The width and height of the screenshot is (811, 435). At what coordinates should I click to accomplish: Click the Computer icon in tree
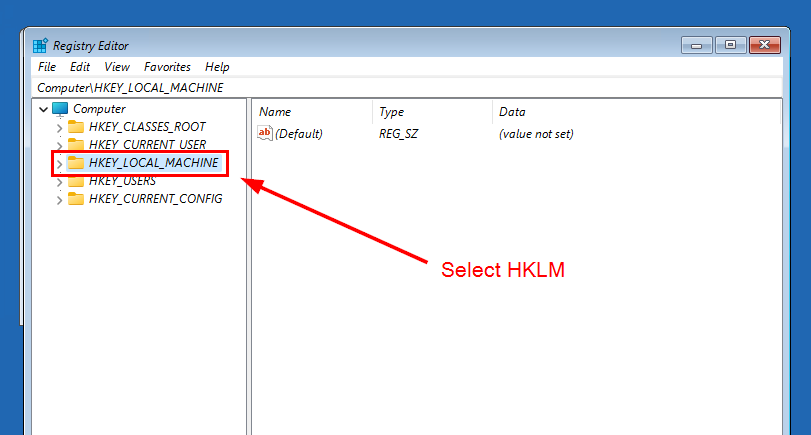[61, 109]
